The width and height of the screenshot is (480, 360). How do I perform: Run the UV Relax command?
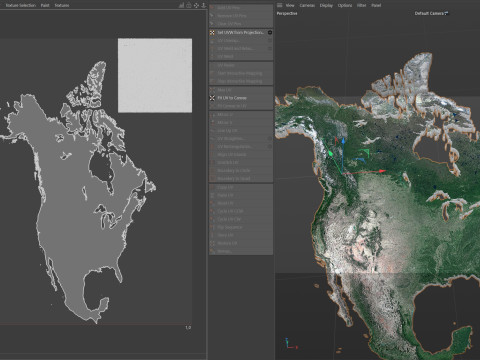(241, 65)
